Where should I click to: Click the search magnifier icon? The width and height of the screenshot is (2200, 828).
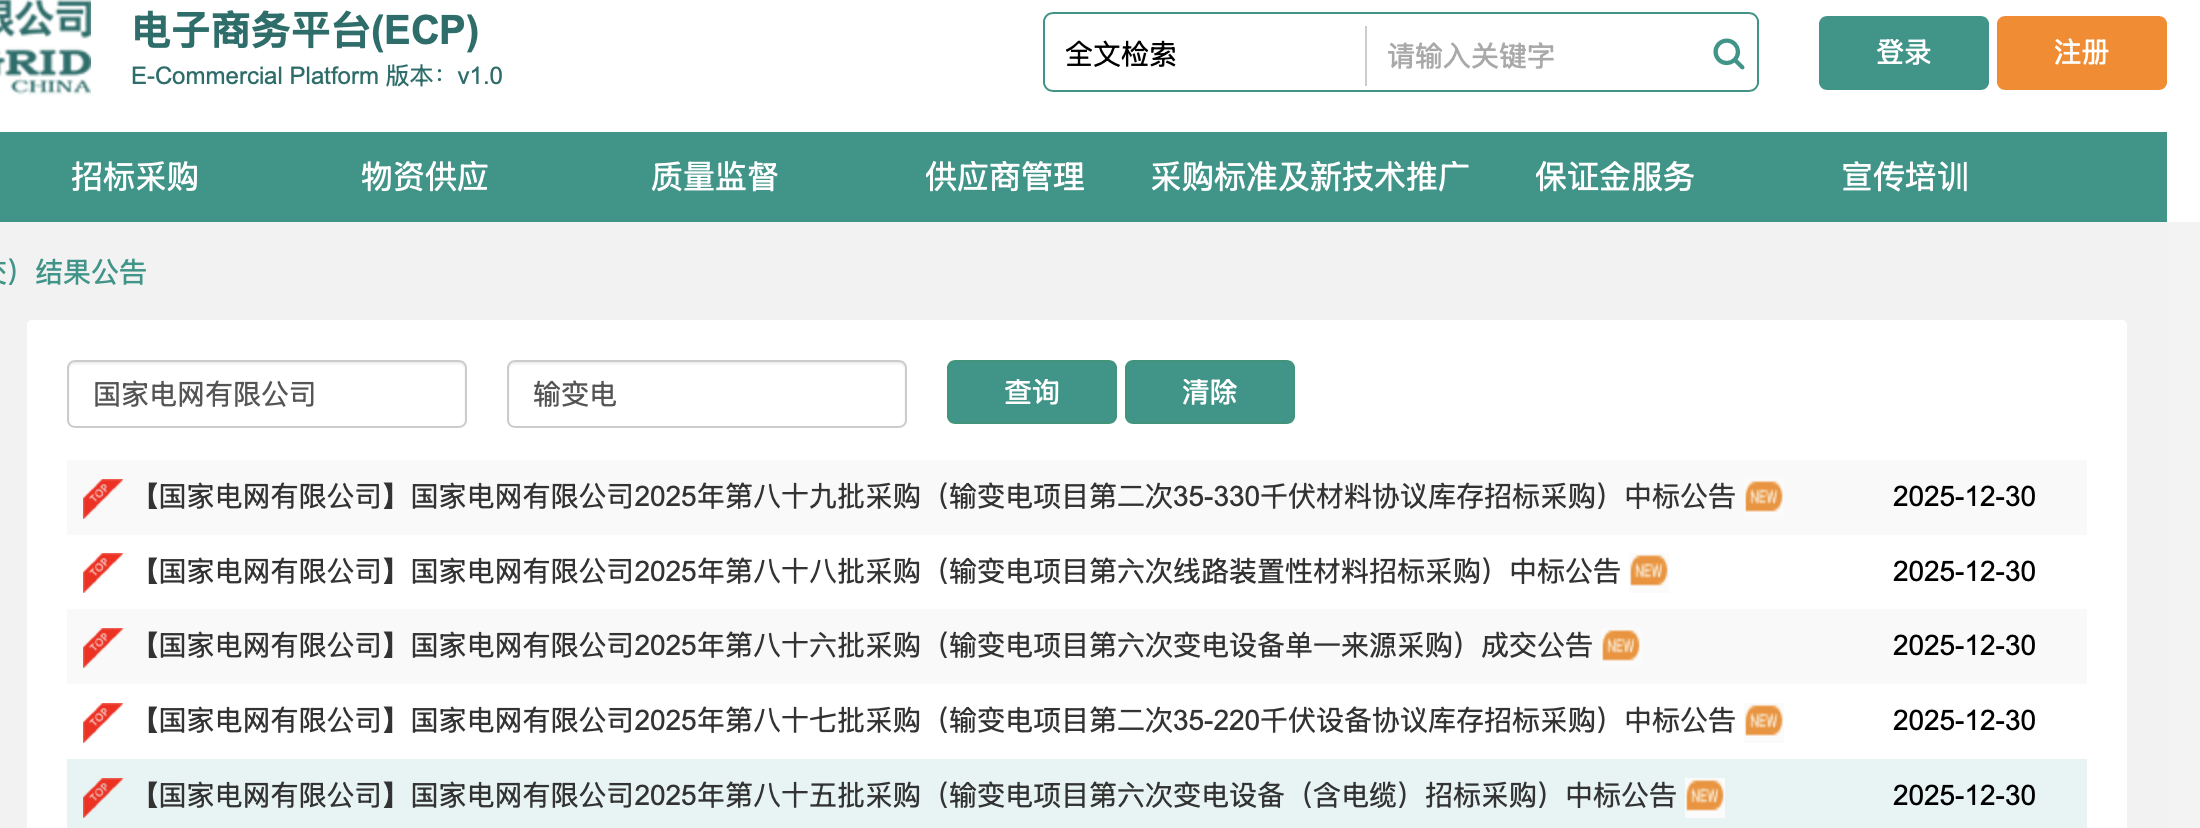1728,53
